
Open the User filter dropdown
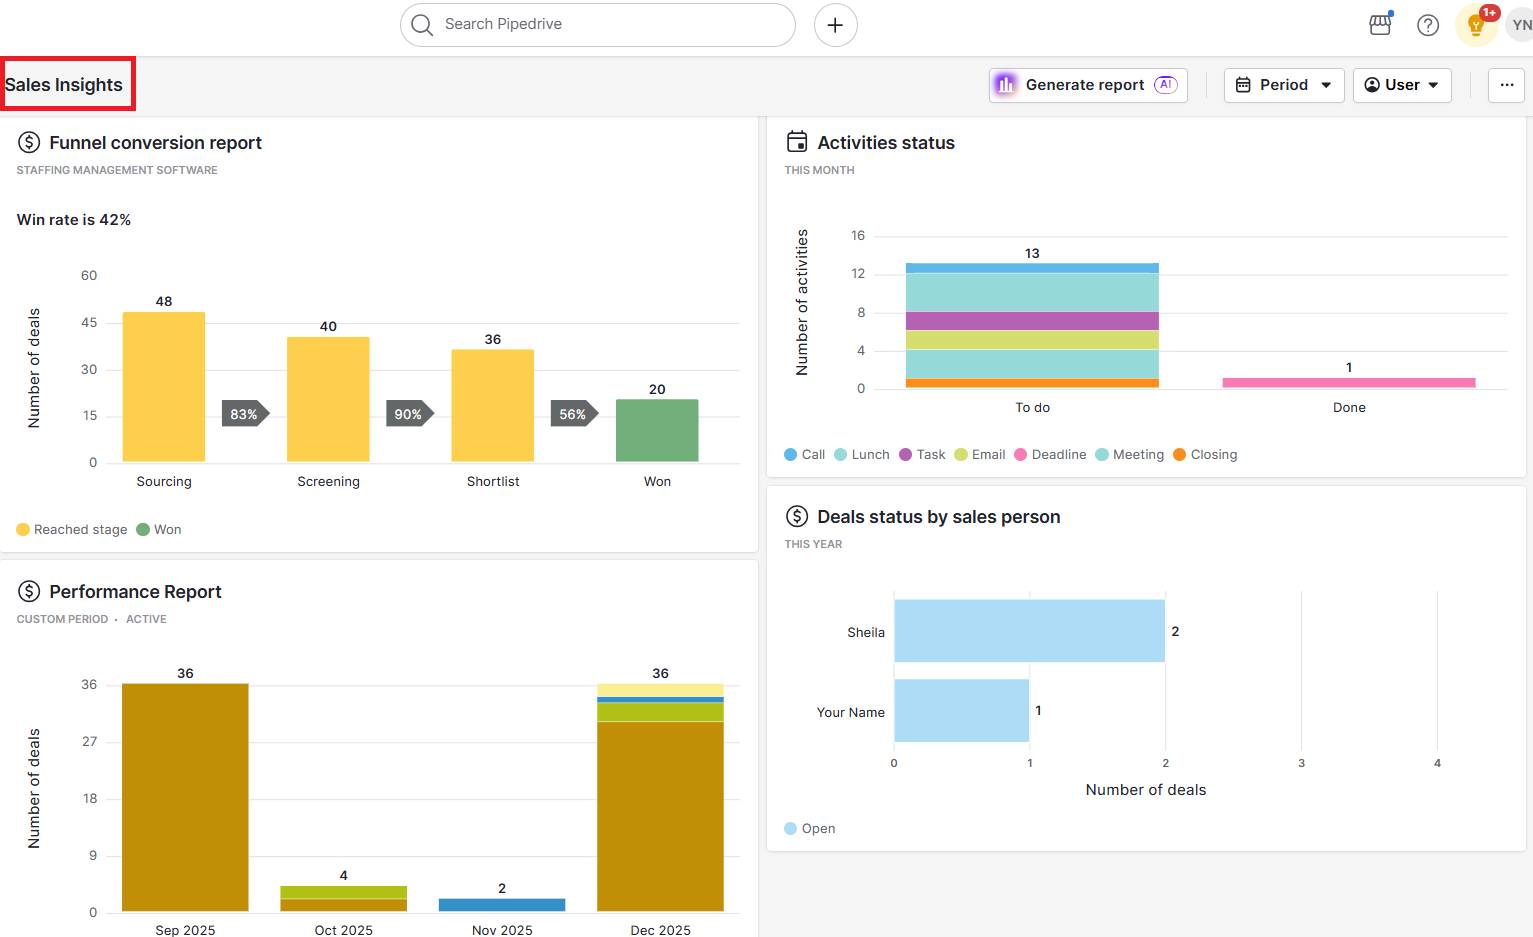coord(1401,85)
